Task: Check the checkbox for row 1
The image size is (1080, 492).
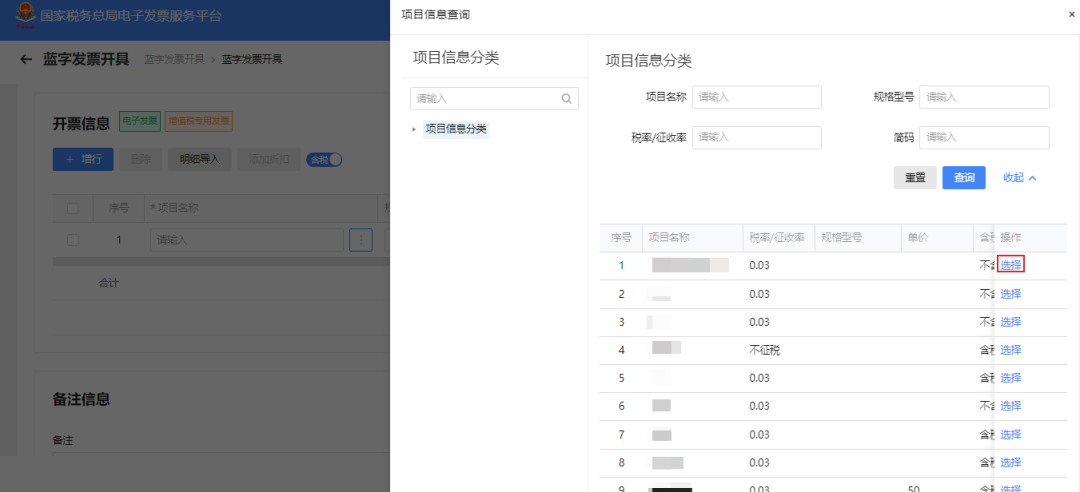Action: coord(73,240)
